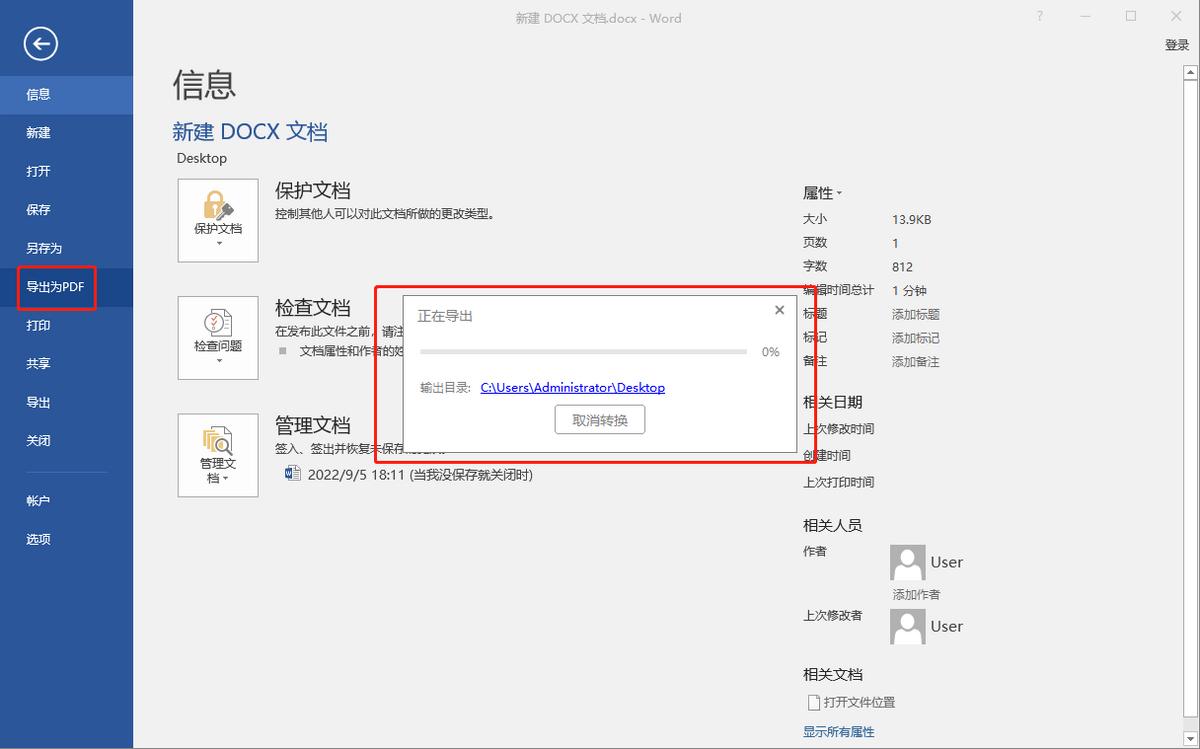Open the 保护文档 (Protect Document) icon

pos(218,212)
